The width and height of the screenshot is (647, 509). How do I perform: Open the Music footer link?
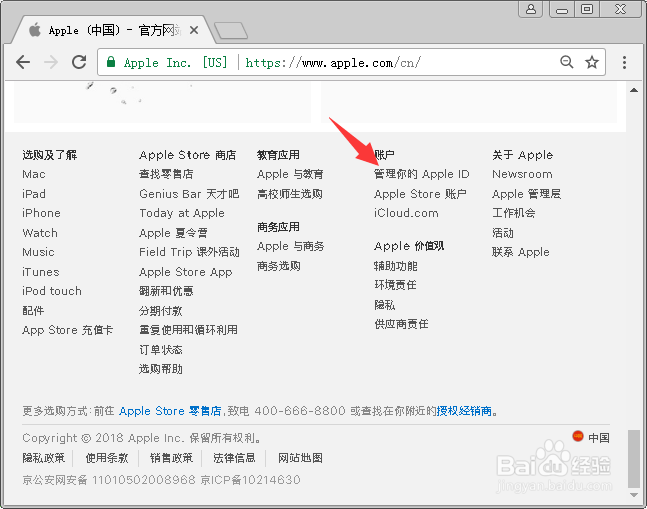[38, 252]
